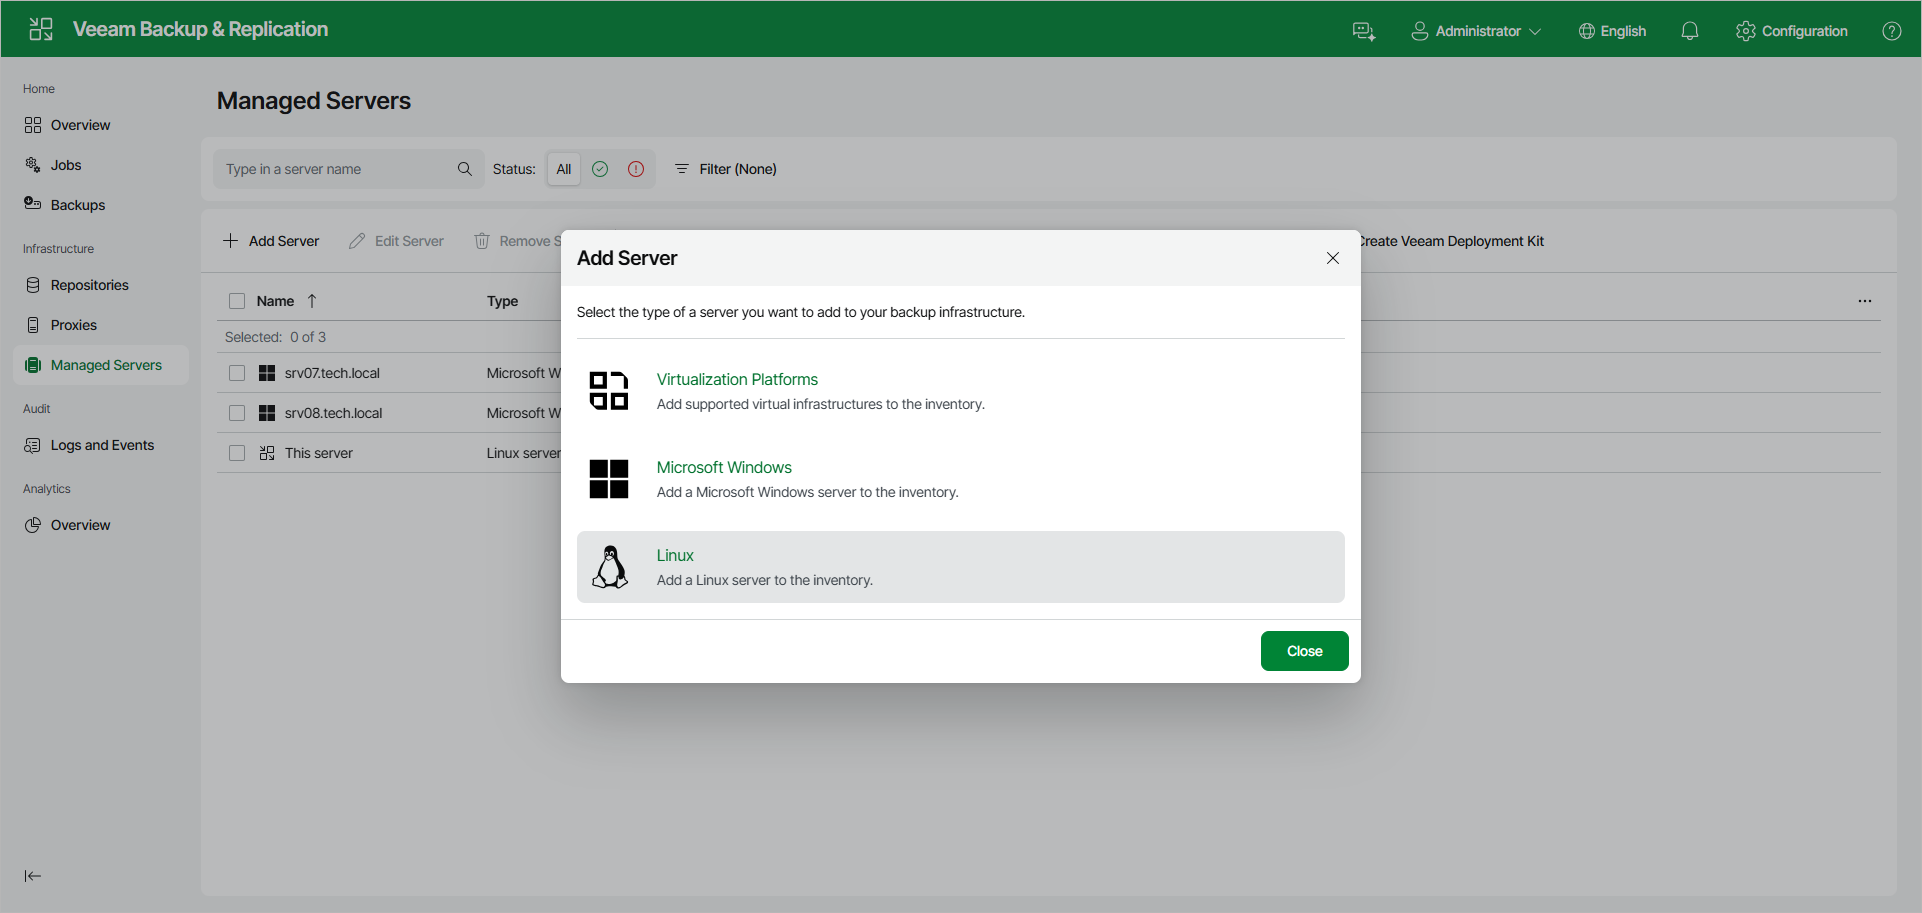The width and height of the screenshot is (1922, 913).
Task: Filter by error status red icon
Action: tap(636, 169)
